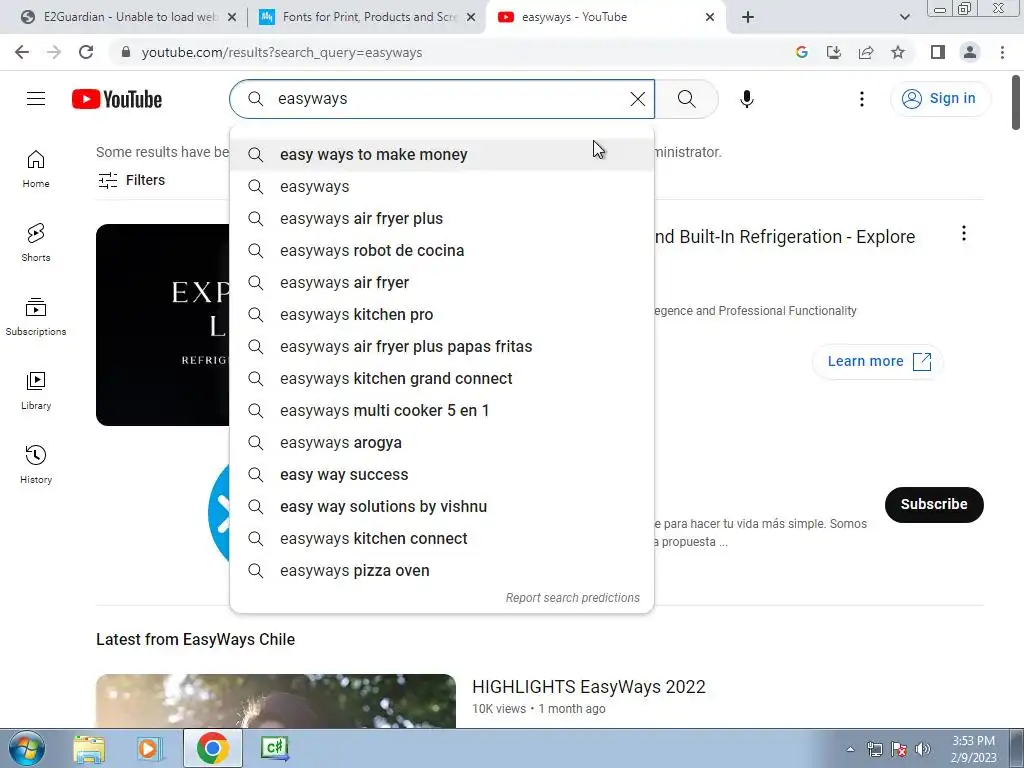Click Sign in button
This screenshot has width=1024, height=768.
coord(940,99)
